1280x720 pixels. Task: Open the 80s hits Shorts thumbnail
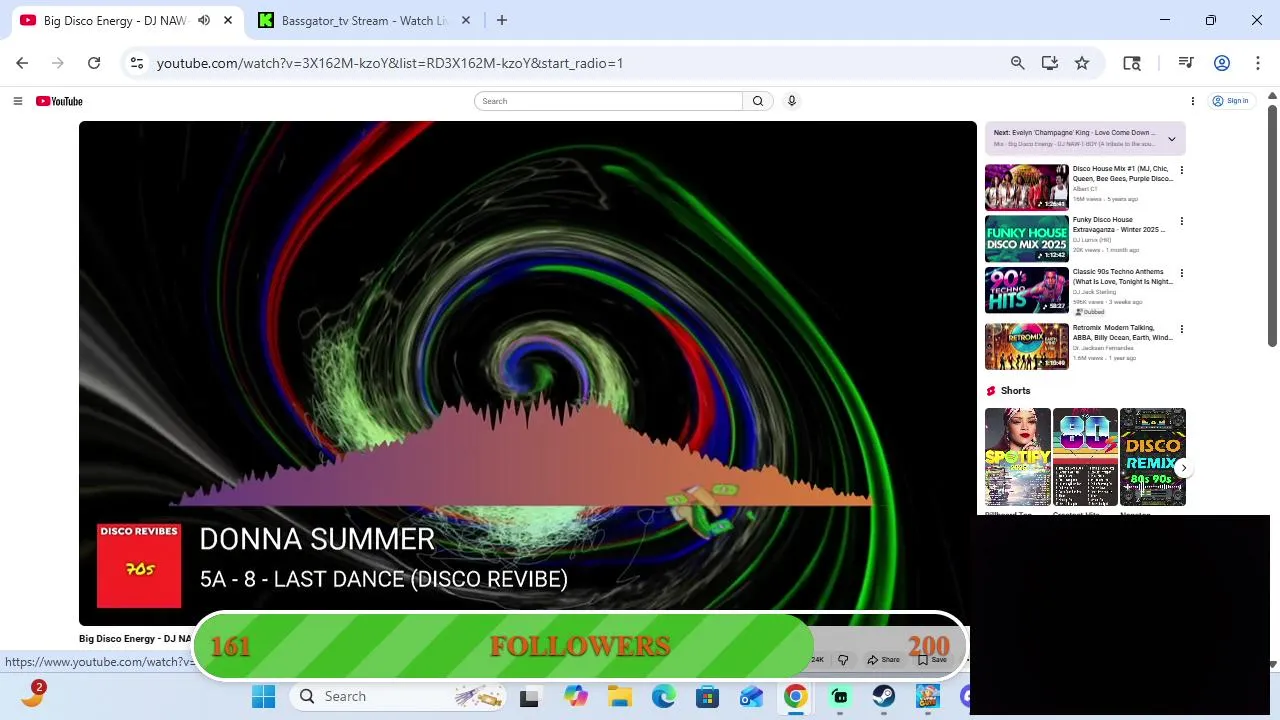coord(1085,457)
